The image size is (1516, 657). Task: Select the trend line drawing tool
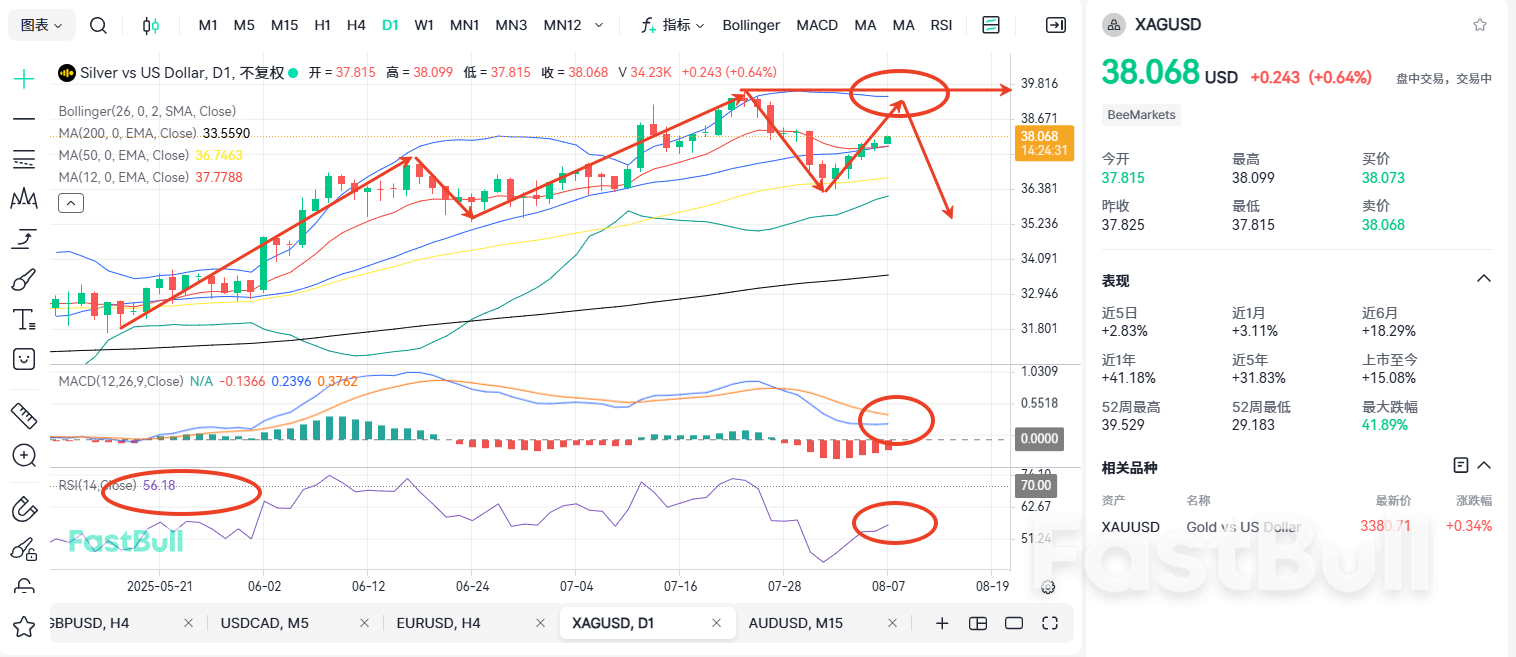24,118
